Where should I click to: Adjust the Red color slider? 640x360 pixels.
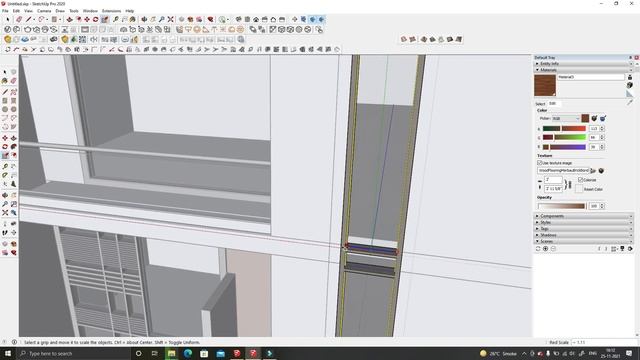(564, 129)
